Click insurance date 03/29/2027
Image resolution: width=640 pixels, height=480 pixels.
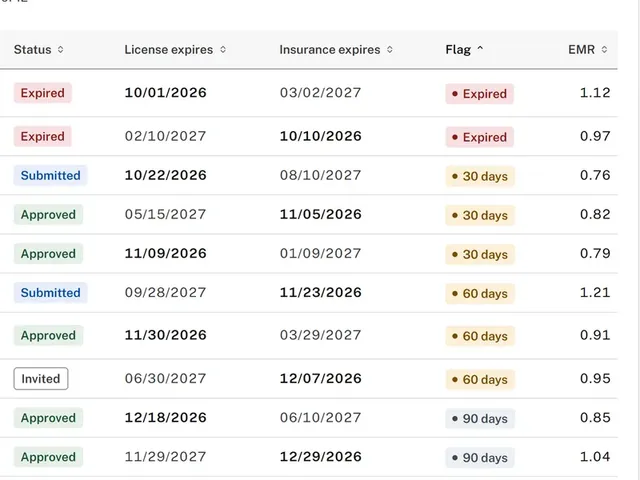click(320, 335)
